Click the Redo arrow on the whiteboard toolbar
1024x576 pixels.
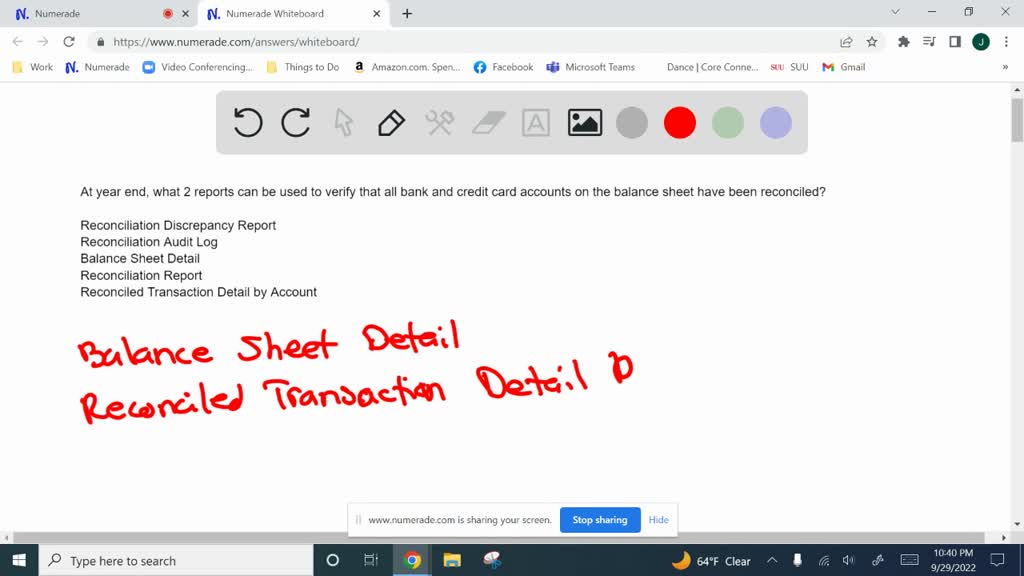click(x=296, y=122)
